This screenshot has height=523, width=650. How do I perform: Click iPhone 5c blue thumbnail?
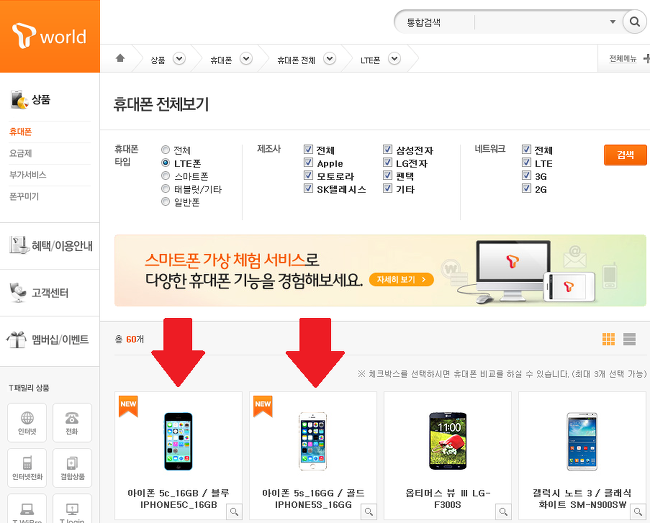tap(178, 441)
